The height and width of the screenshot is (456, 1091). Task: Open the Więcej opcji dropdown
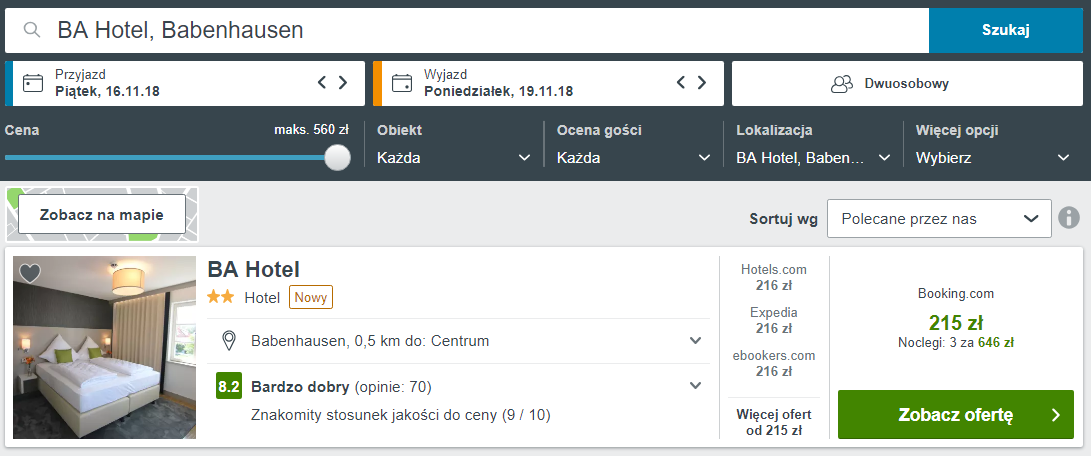click(x=993, y=157)
